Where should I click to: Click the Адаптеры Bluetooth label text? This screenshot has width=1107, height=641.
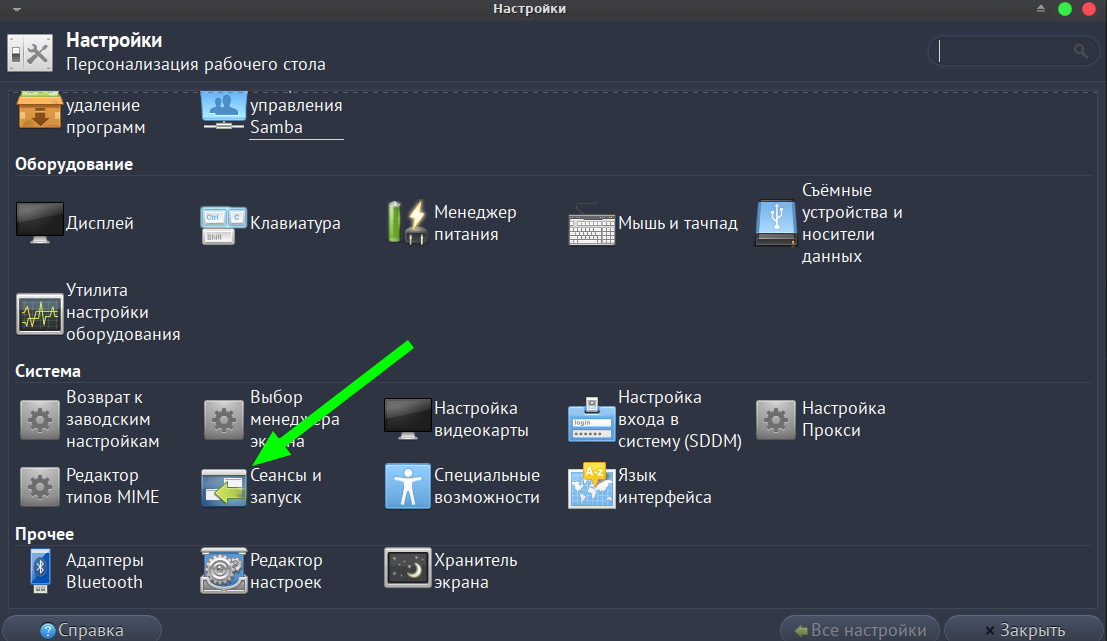tap(104, 571)
